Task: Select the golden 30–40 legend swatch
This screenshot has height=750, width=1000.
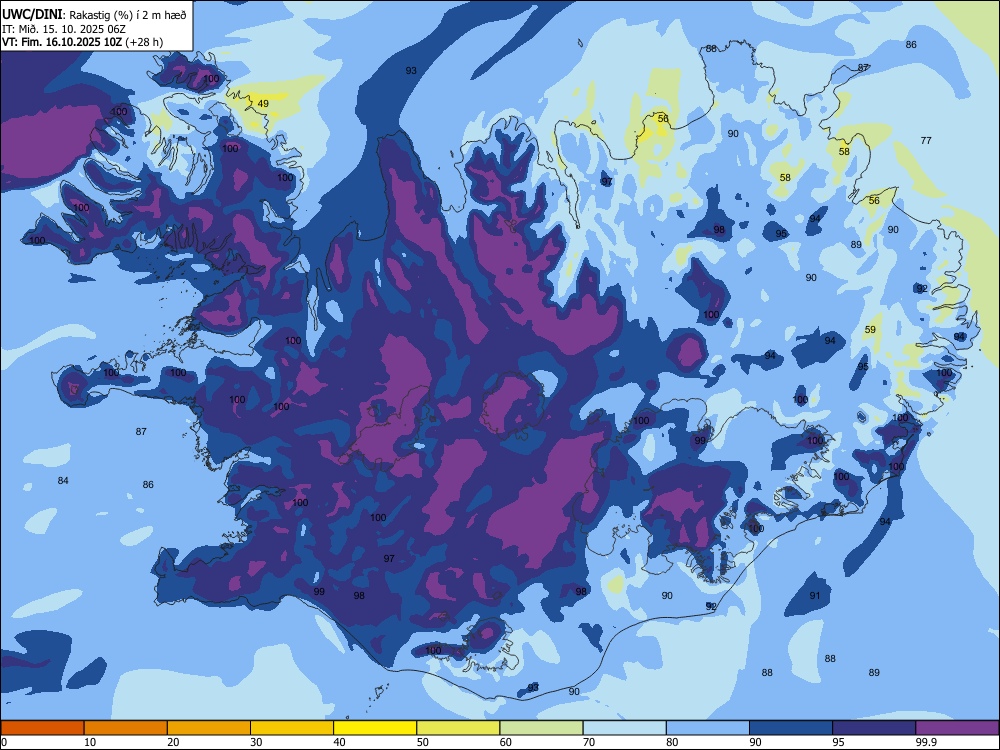Action: (x=292, y=728)
